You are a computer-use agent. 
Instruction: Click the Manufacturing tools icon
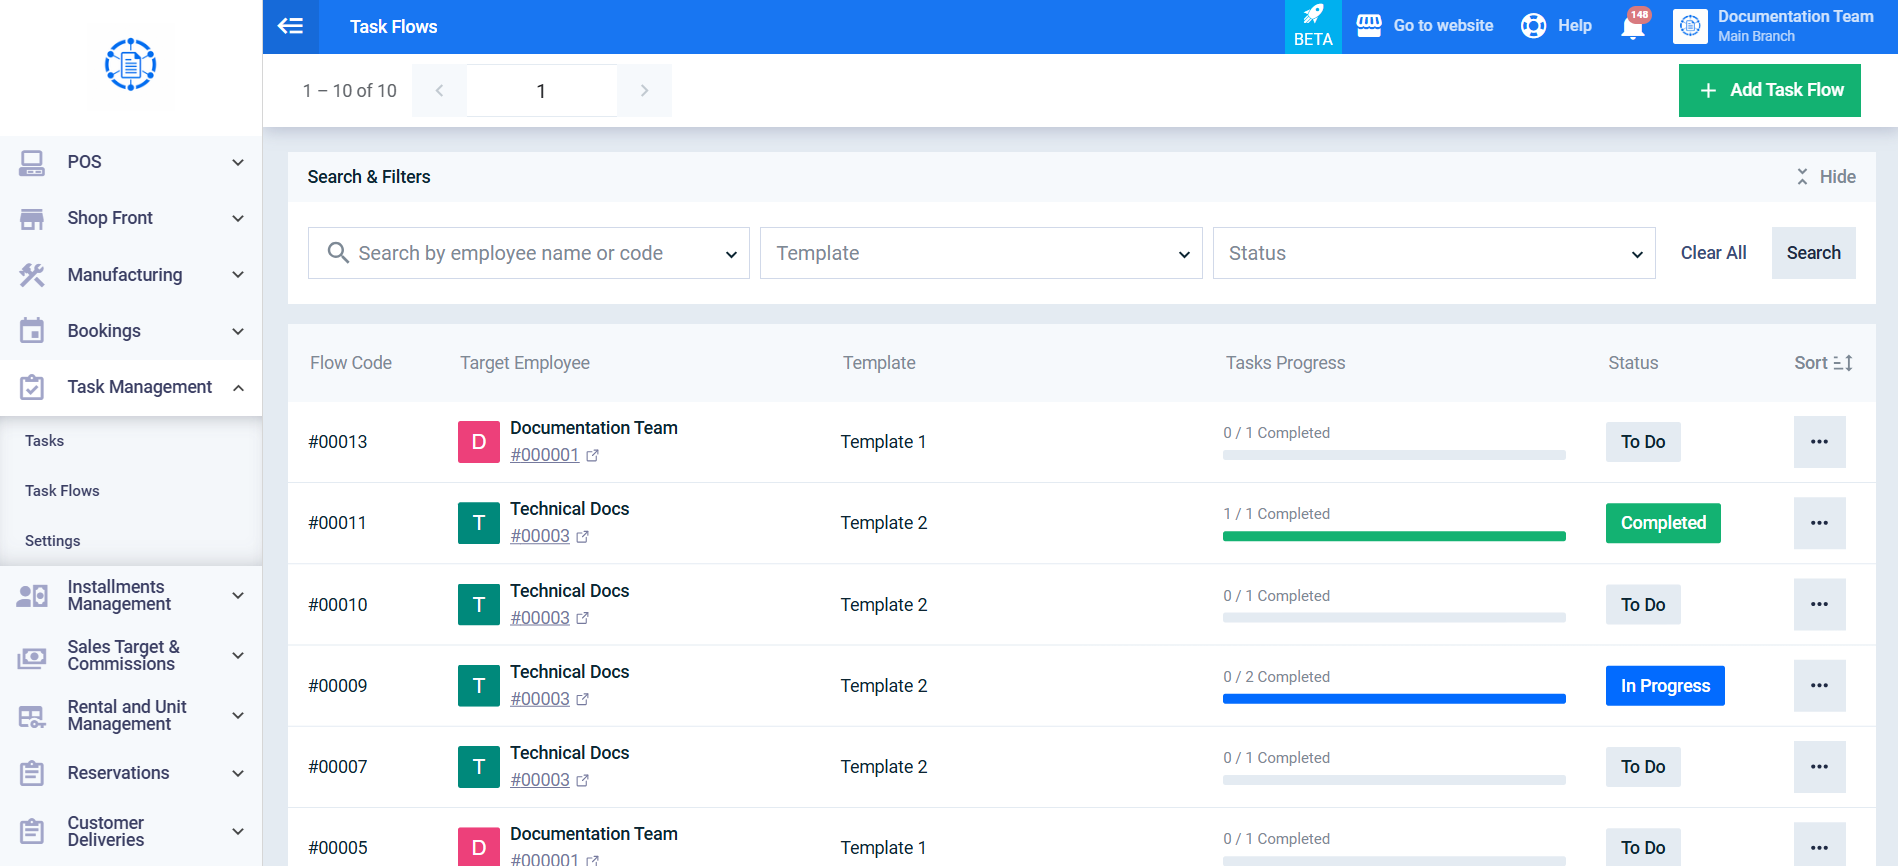[x=32, y=275]
